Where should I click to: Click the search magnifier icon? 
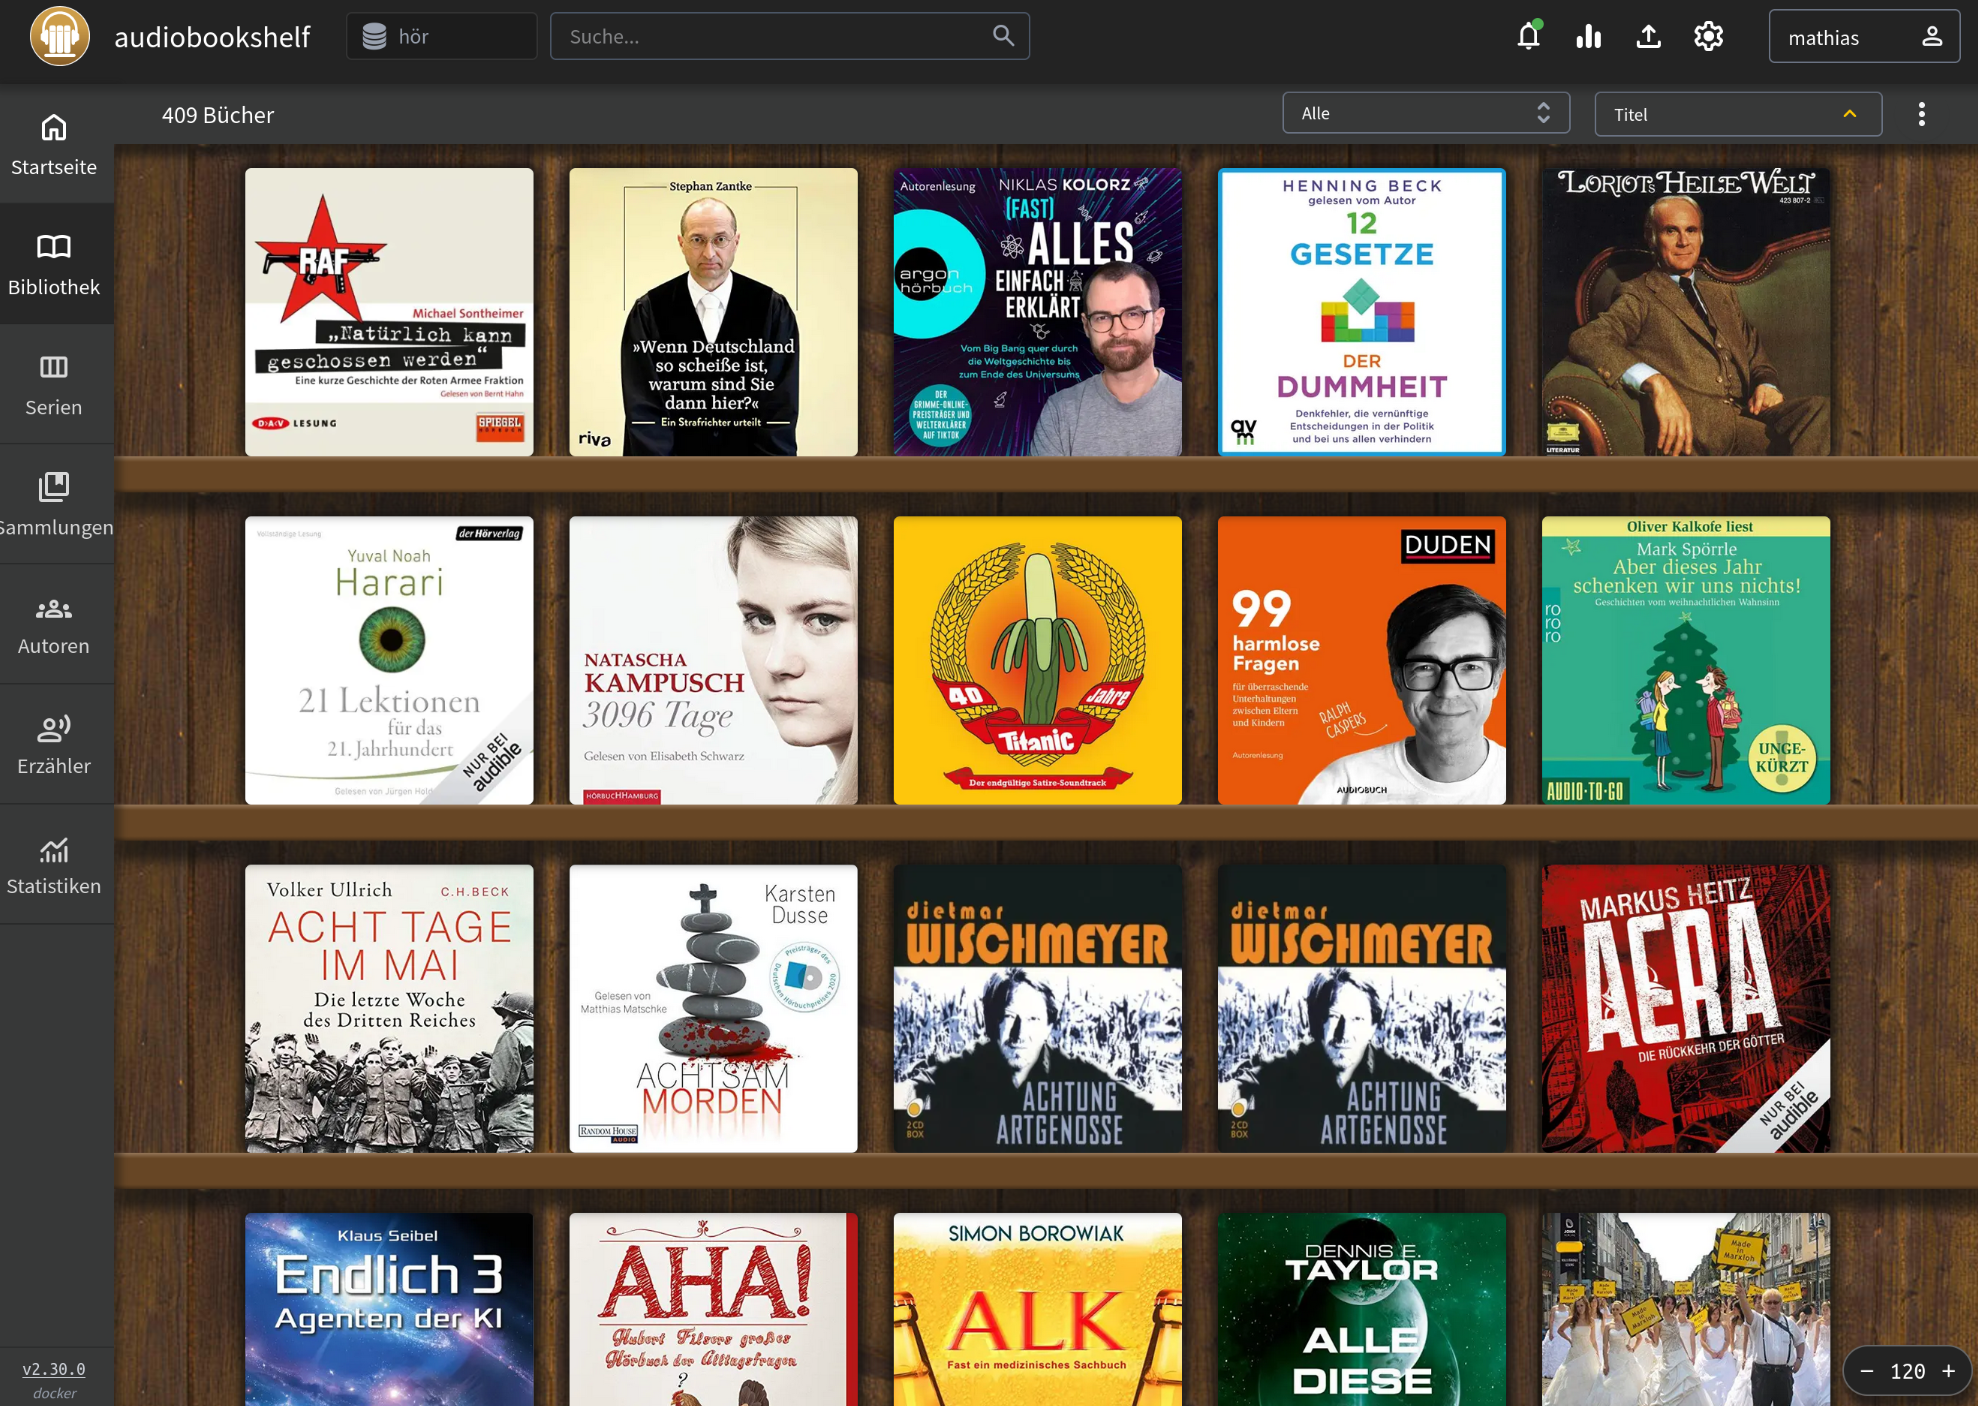[1003, 36]
